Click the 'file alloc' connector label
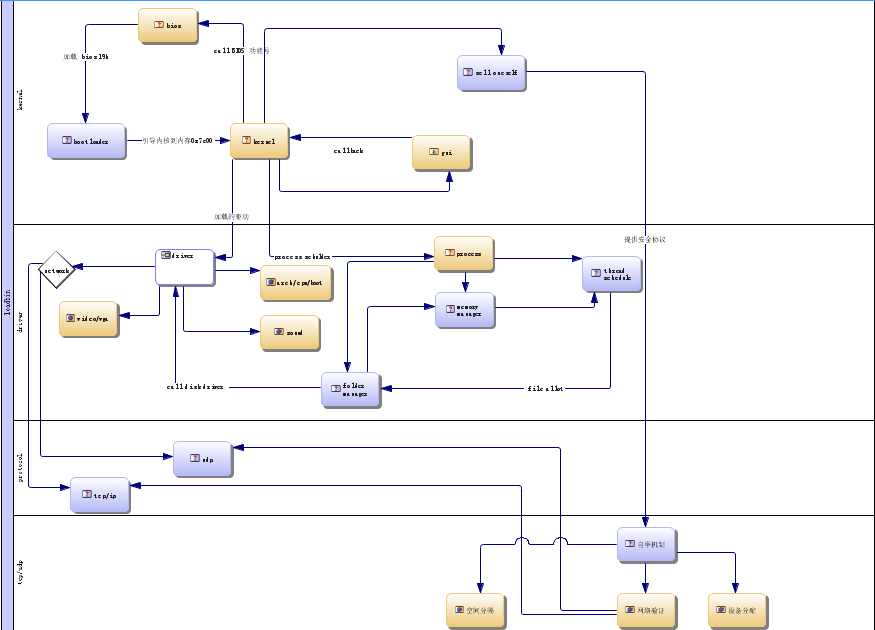 click(x=545, y=388)
